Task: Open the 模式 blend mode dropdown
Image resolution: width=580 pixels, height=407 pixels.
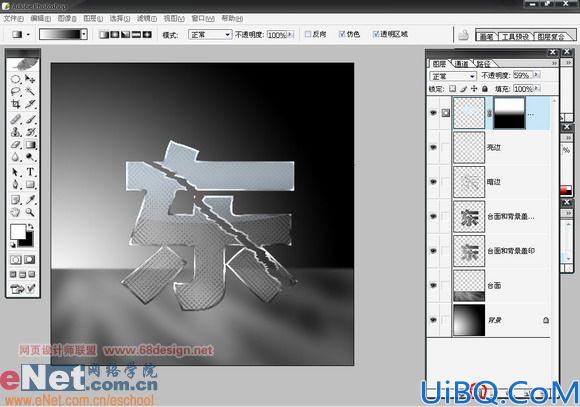Action: (x=210, y=35)
